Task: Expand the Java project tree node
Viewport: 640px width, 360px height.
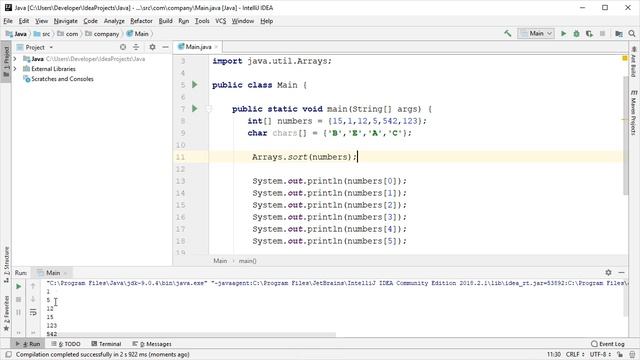Action: (x=15, y=59)
